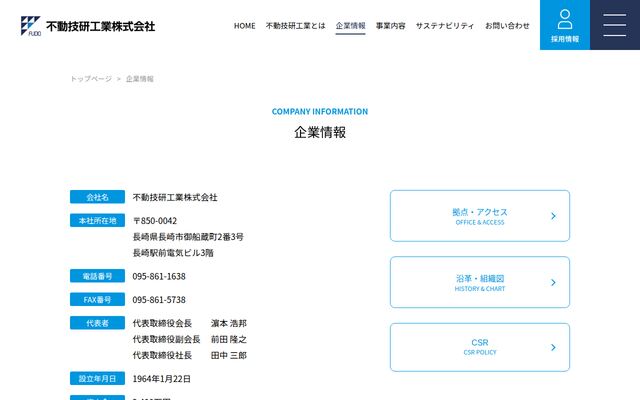Click 前田 隆之 name
Viewport: 640px width, 400px height.
click(229, 339)
